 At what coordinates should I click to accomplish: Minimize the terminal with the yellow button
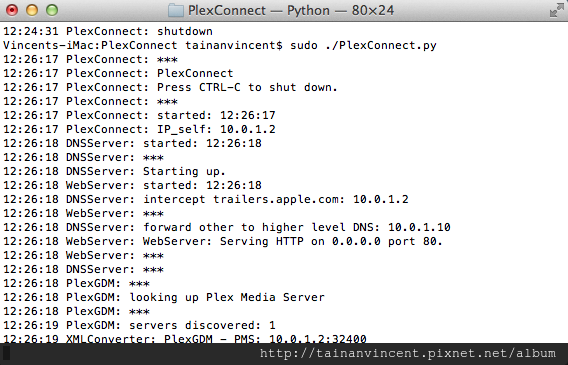(x=32, y=10)
